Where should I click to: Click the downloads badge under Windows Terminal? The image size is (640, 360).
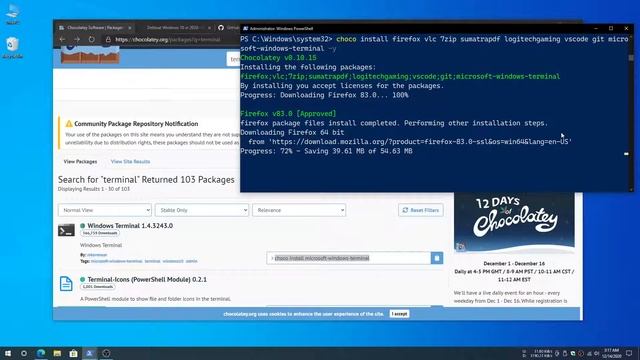[100, 233]
